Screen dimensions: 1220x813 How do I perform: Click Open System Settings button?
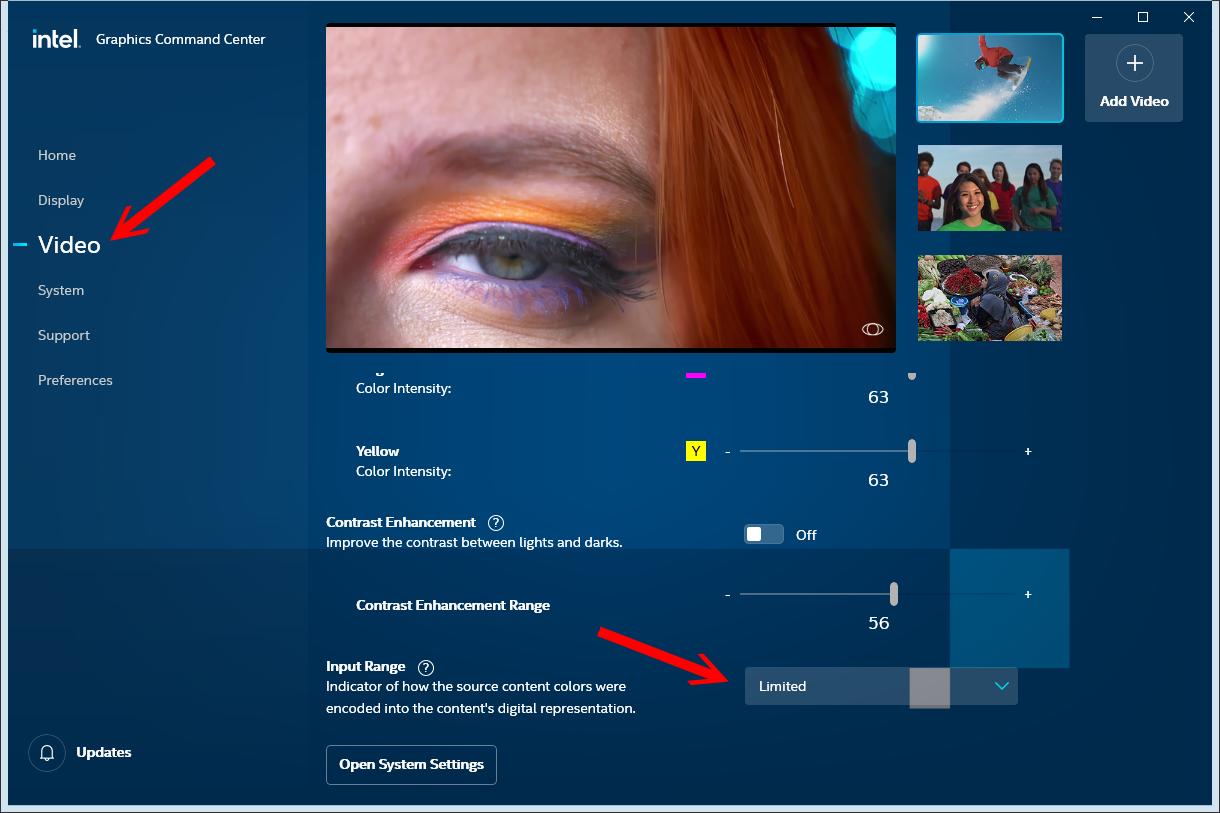[411, 765]
